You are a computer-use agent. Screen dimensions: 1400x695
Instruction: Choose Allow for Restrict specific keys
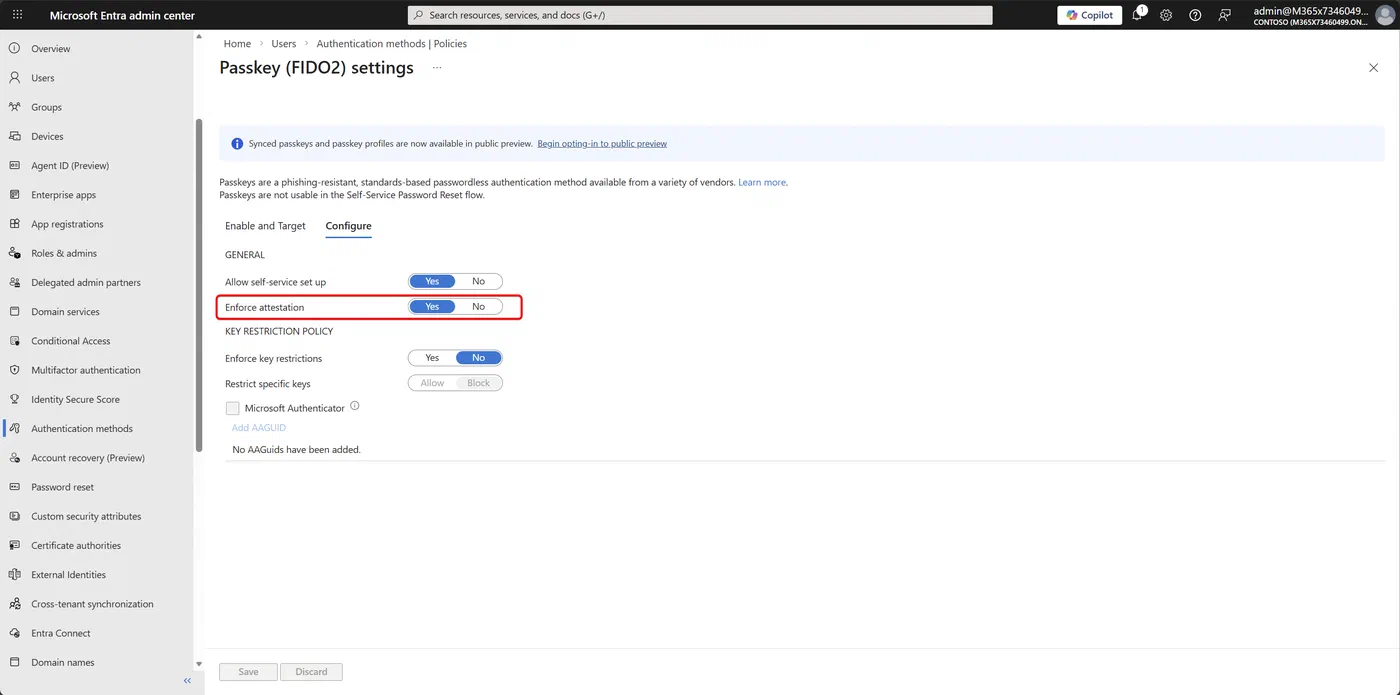[x=432, y=383]
